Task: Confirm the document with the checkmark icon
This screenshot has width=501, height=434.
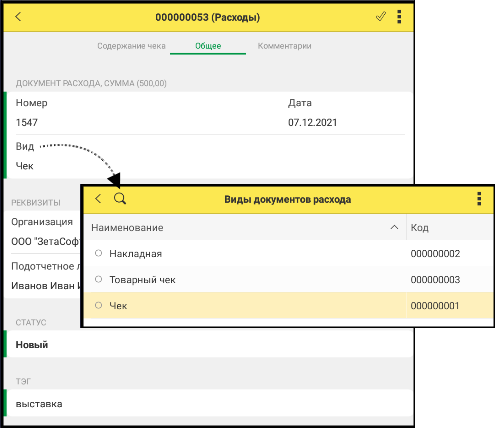Action: [x=381, y=16]
